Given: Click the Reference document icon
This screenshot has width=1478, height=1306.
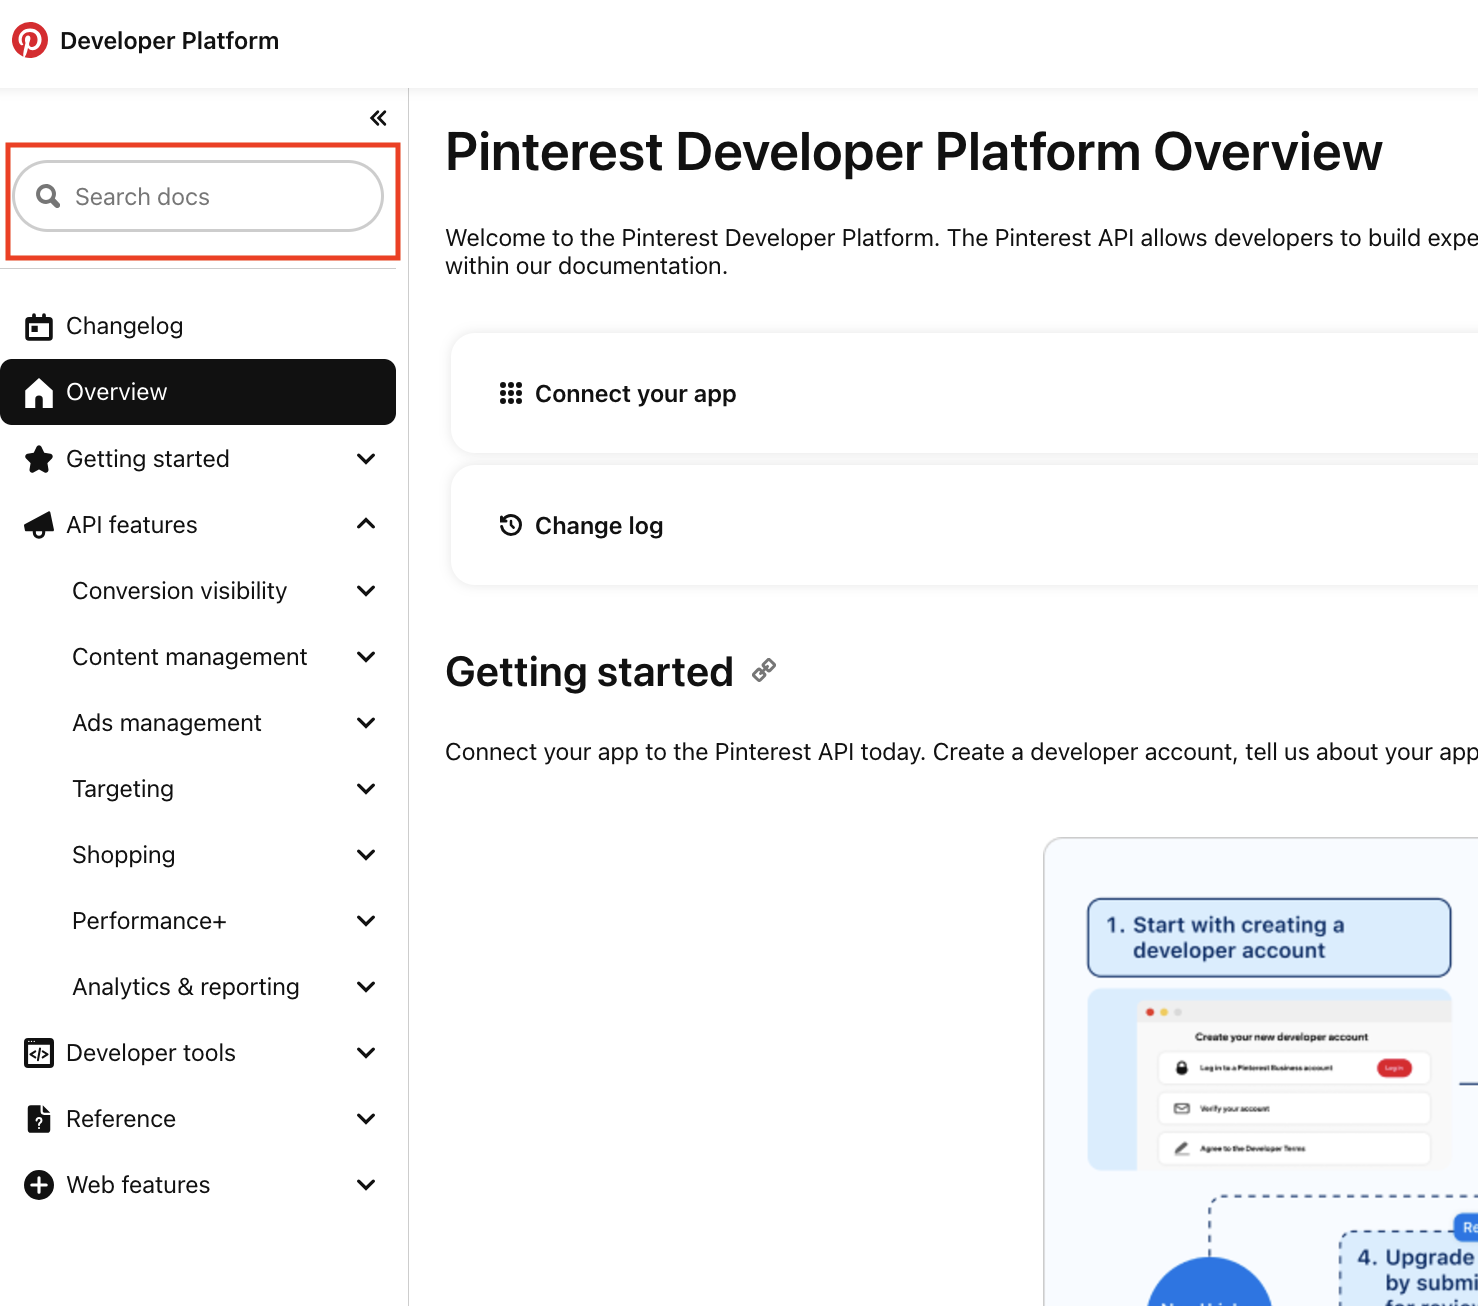Looking at the screenshot, I should [39, 1119].
